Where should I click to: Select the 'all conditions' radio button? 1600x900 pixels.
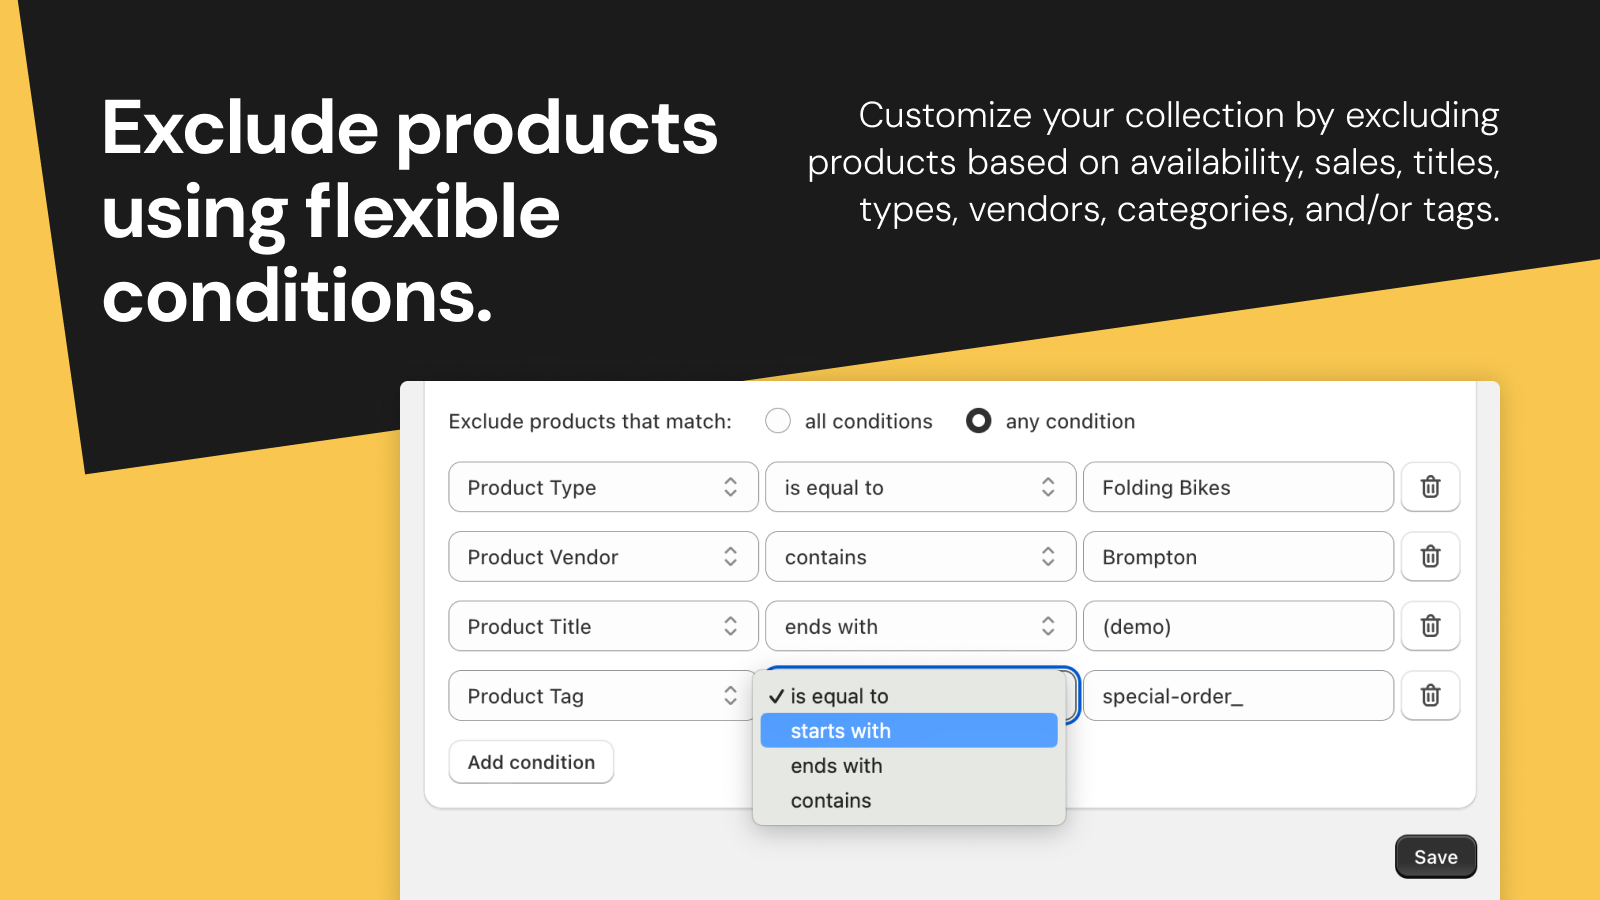coord(778,421)
